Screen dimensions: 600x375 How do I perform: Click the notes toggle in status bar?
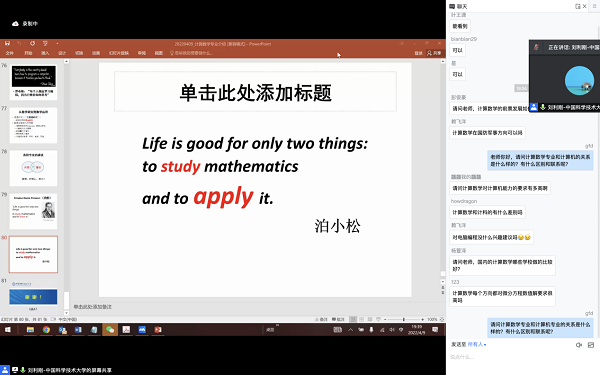pyautogui.click(x=321, y=319)
